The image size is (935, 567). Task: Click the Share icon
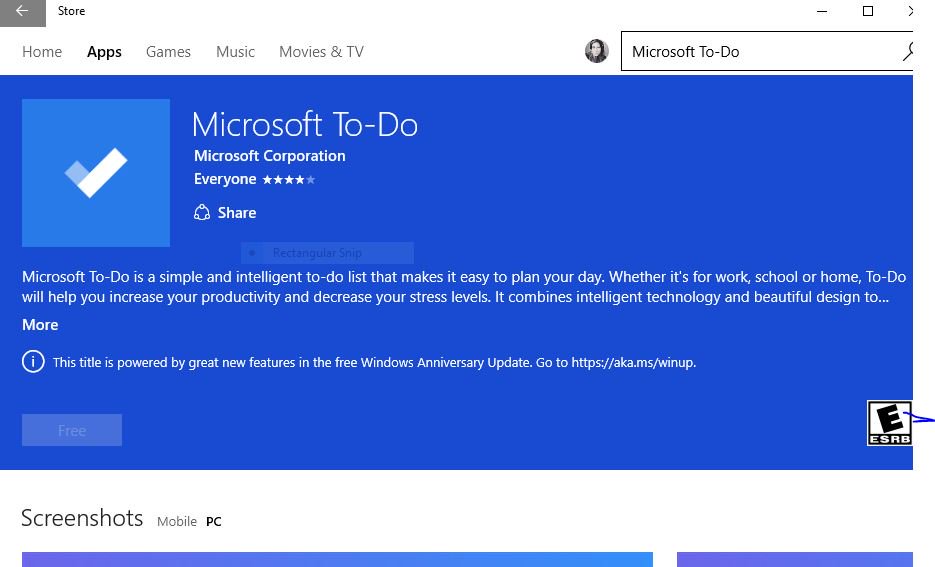[x=202, y=213]
